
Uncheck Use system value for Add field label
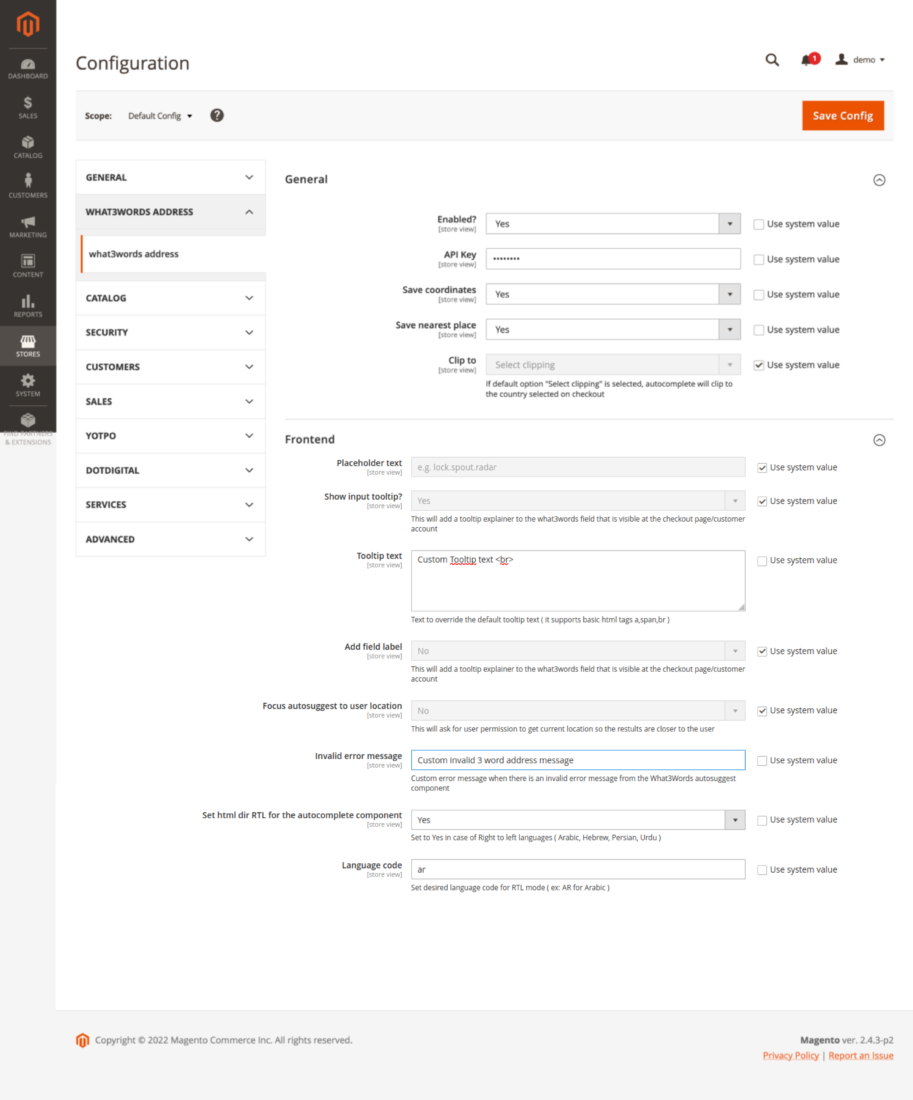click(x=762, y=652)
